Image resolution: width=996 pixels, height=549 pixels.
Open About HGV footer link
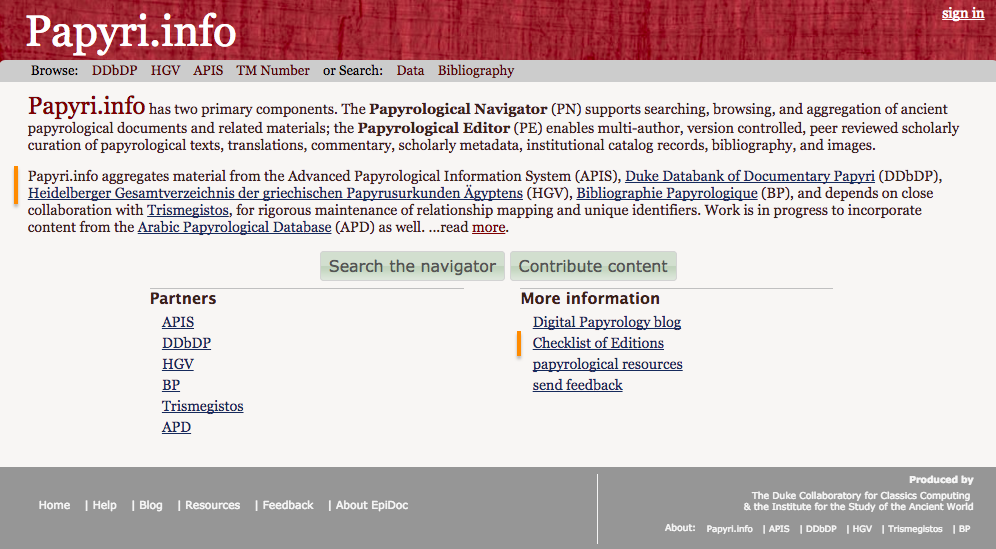point(862,529)
